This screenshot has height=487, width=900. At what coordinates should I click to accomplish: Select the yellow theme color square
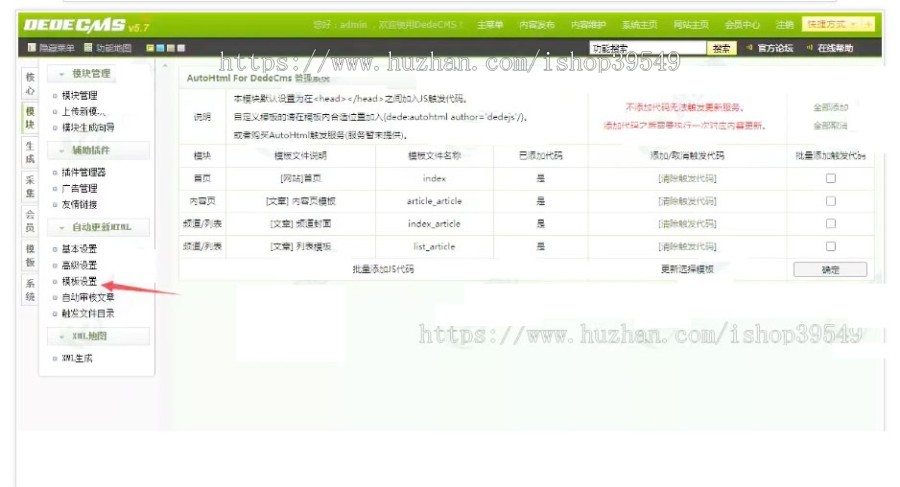150,48
